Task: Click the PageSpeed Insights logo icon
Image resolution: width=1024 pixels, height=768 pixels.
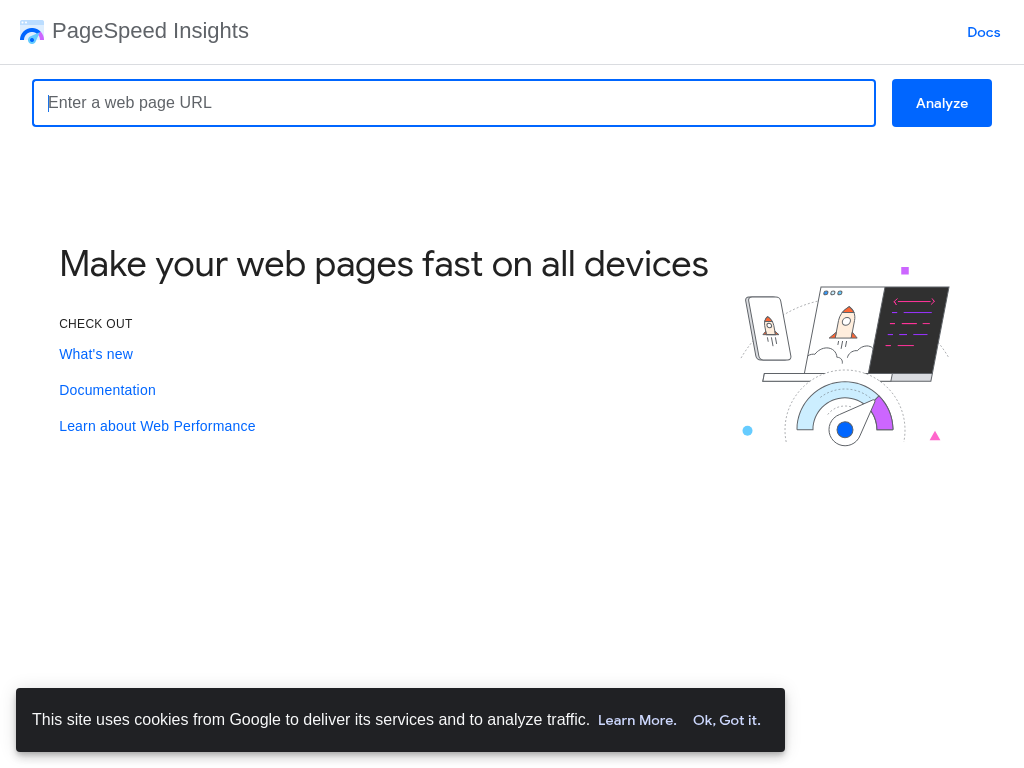Action: pyautogui.click(x=32, y=31)
